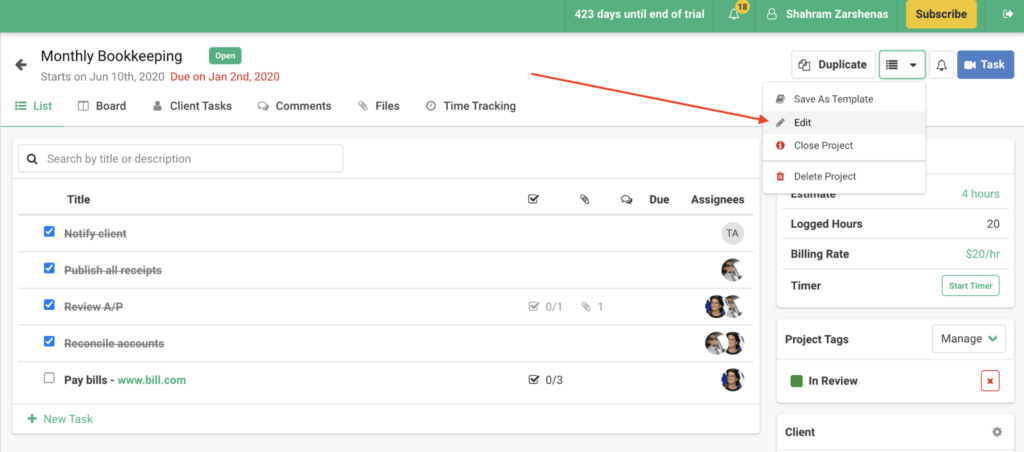Uncheck the Notify client task checkbox
Image resolution: width=1024 pixels, height=452 pixels.
(x=49, y=232)
